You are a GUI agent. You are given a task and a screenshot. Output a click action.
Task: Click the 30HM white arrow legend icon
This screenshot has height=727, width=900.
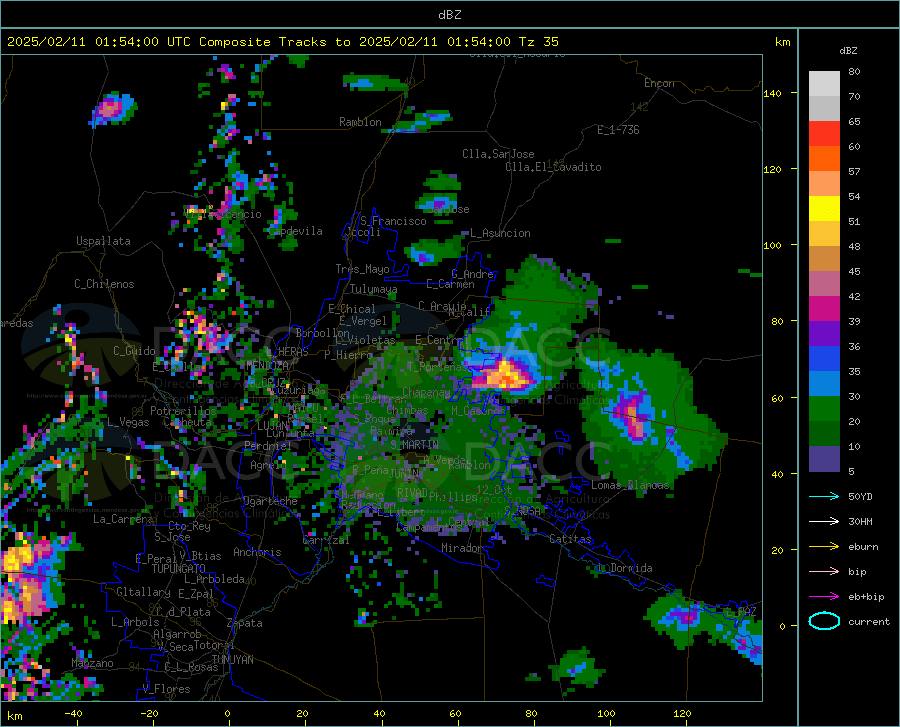(x=824, y=522)
